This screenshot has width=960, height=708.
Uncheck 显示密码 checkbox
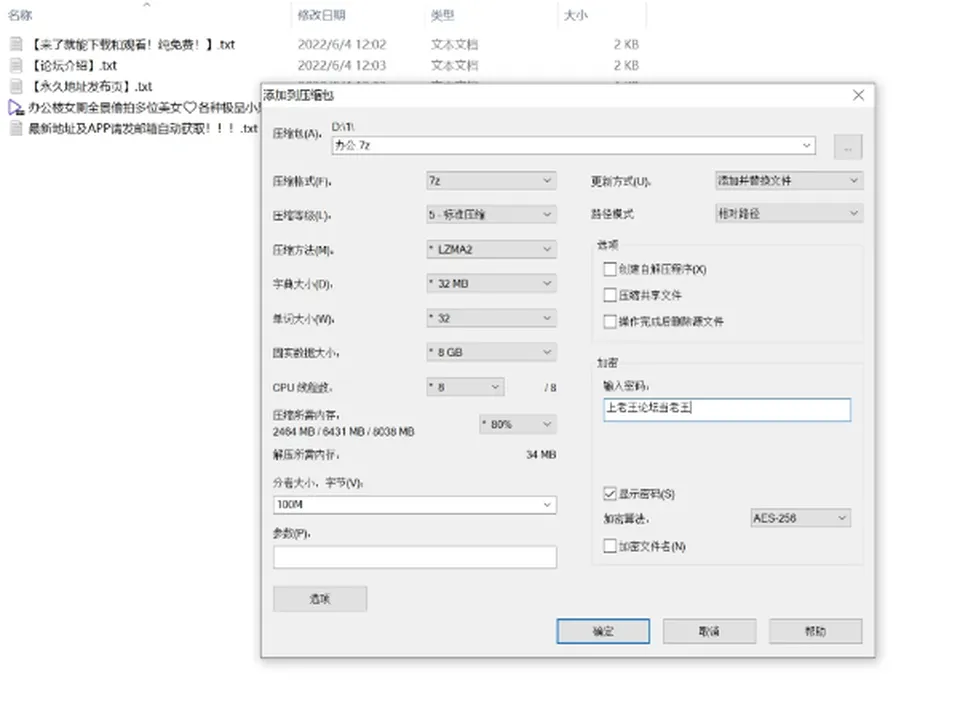coord(610,494)
